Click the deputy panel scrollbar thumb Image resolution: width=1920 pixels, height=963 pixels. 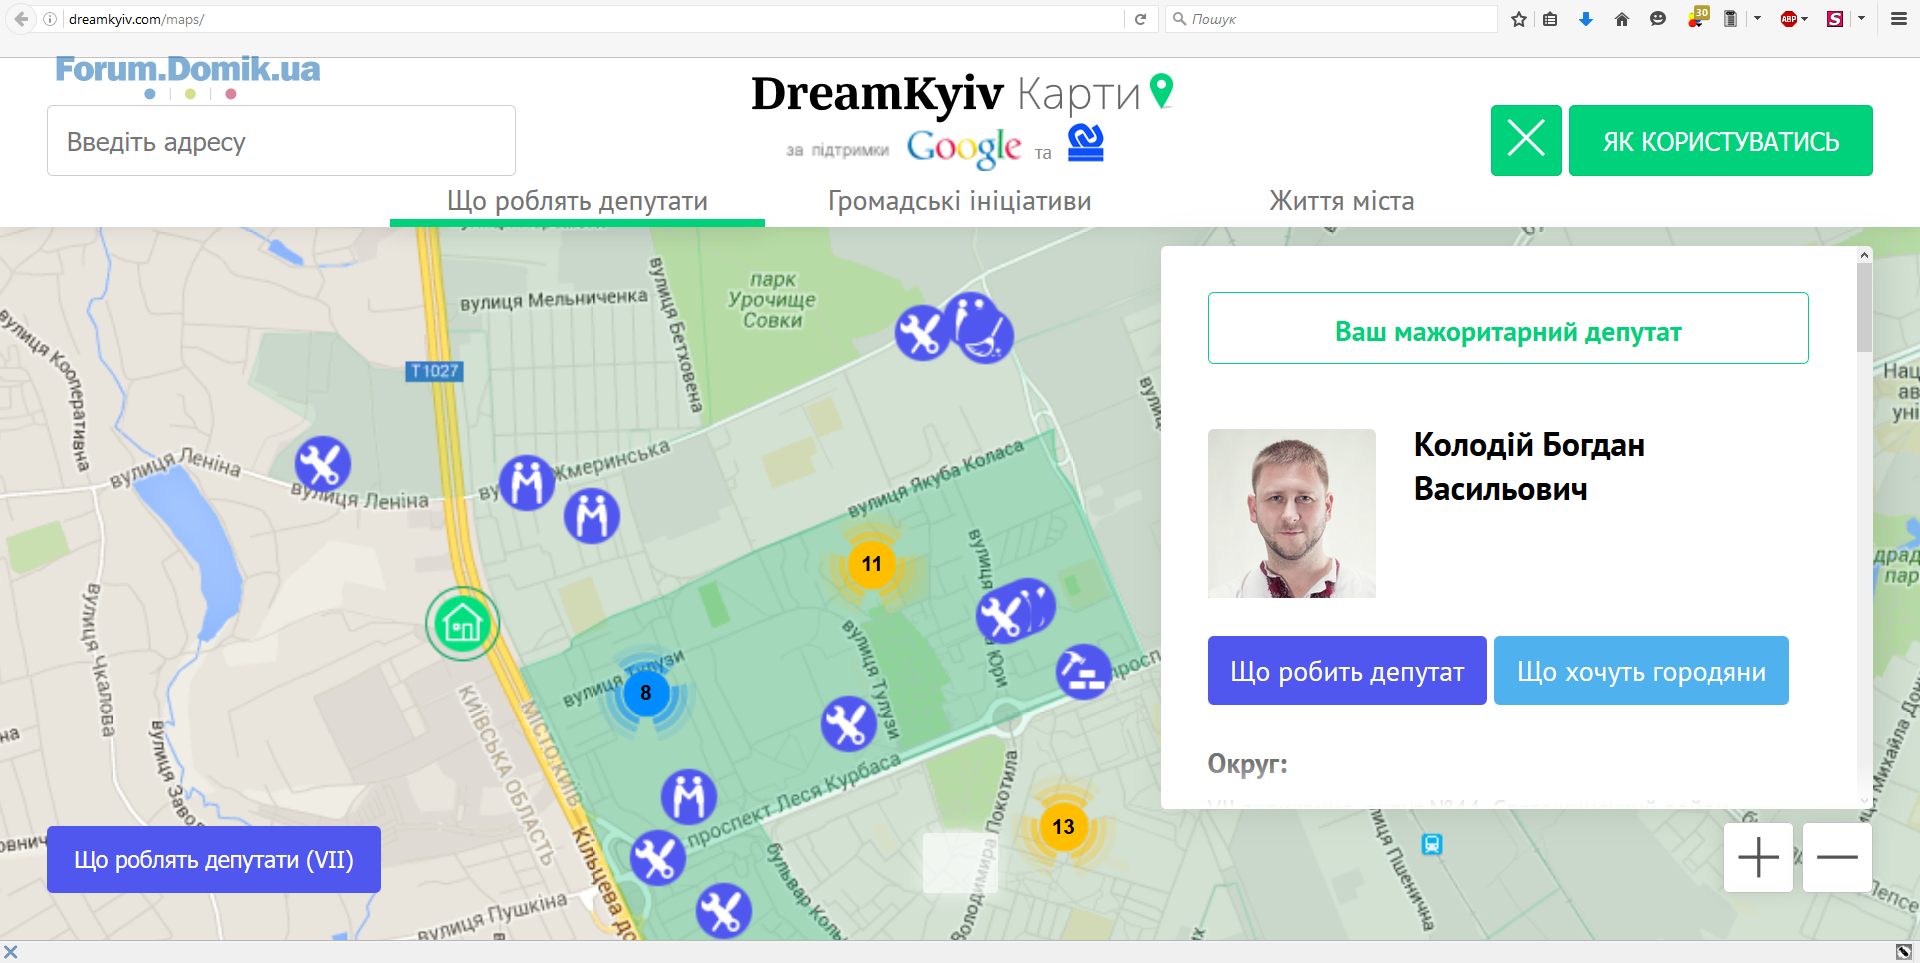tap(1864, 307)
